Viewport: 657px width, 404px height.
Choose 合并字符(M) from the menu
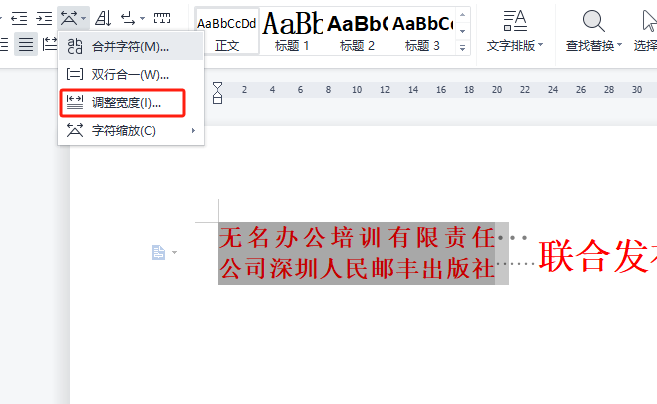131,47
